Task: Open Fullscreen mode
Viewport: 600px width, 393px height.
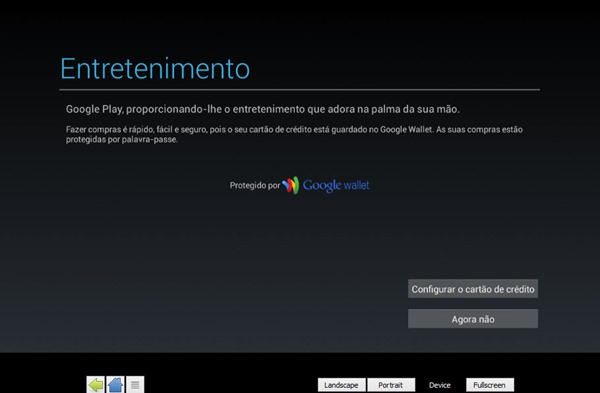Action: [x=490, y=385]
